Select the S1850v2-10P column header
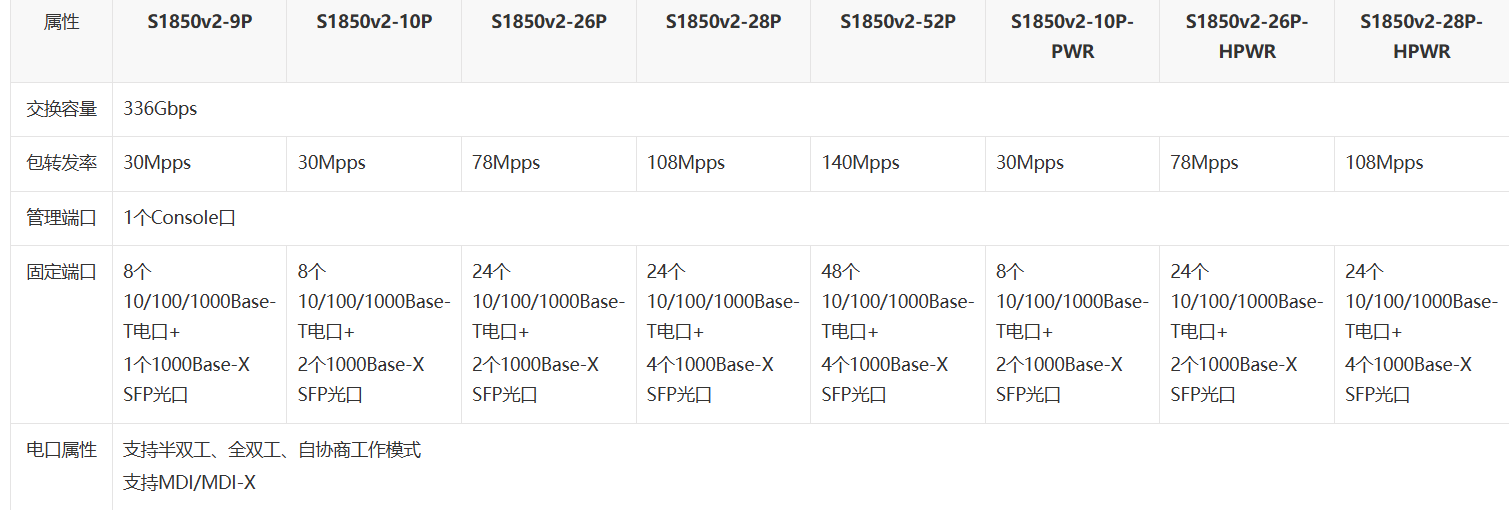Viewport: 1509px width, 510px height. tap(374, 22)
